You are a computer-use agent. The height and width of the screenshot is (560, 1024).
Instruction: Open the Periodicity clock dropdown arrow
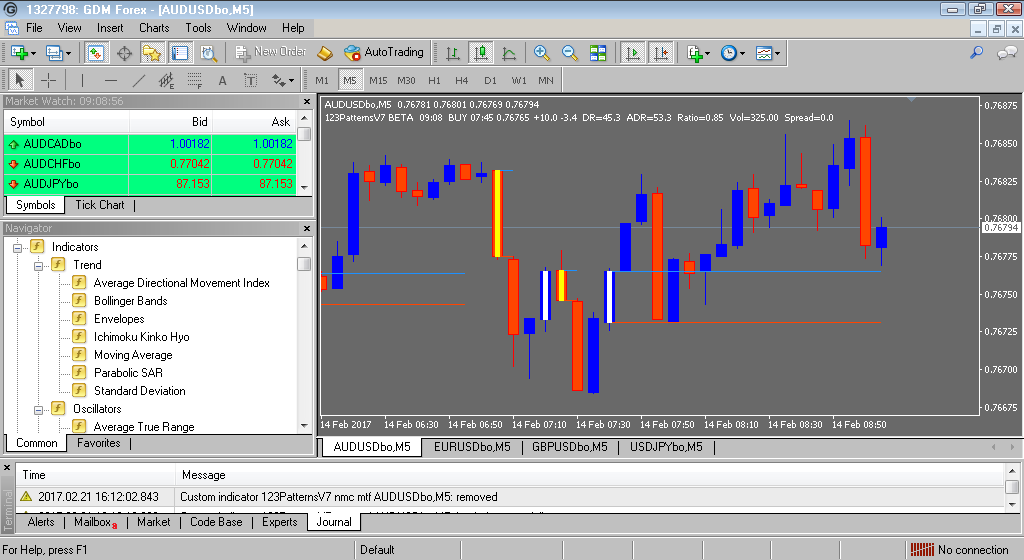(743, 54)
